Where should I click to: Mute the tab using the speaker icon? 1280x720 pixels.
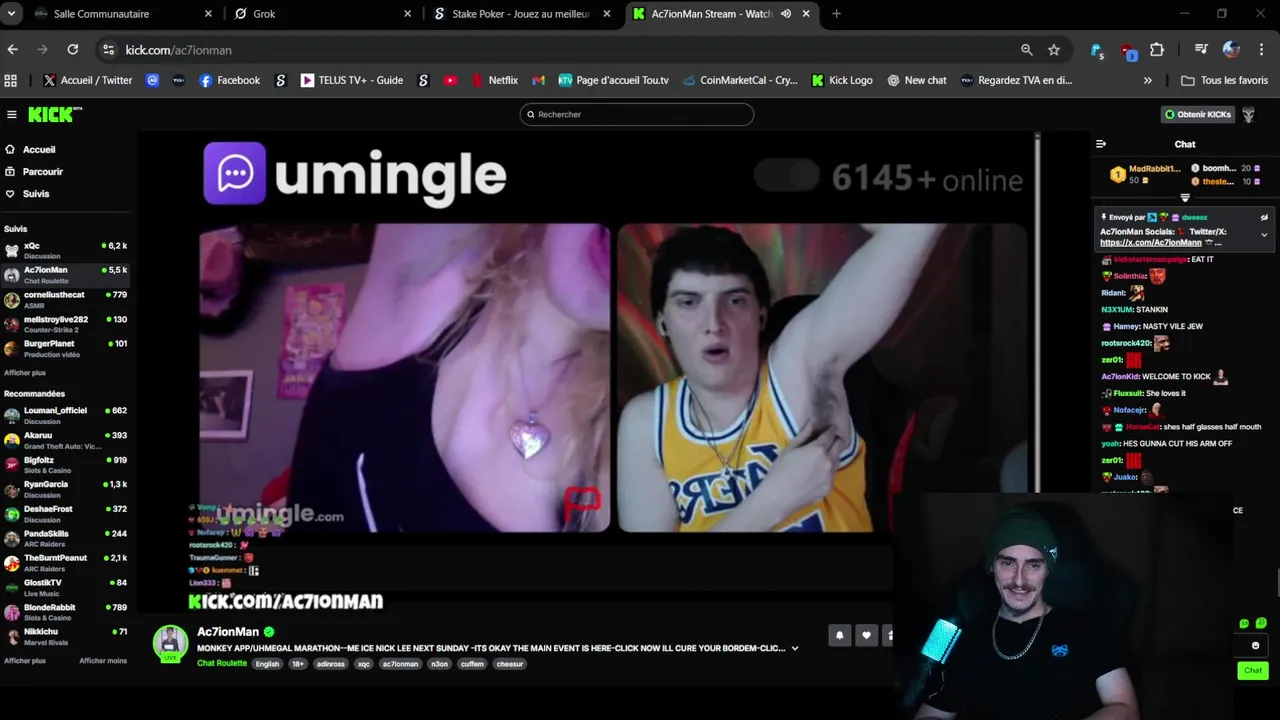[x=786, y=14]
